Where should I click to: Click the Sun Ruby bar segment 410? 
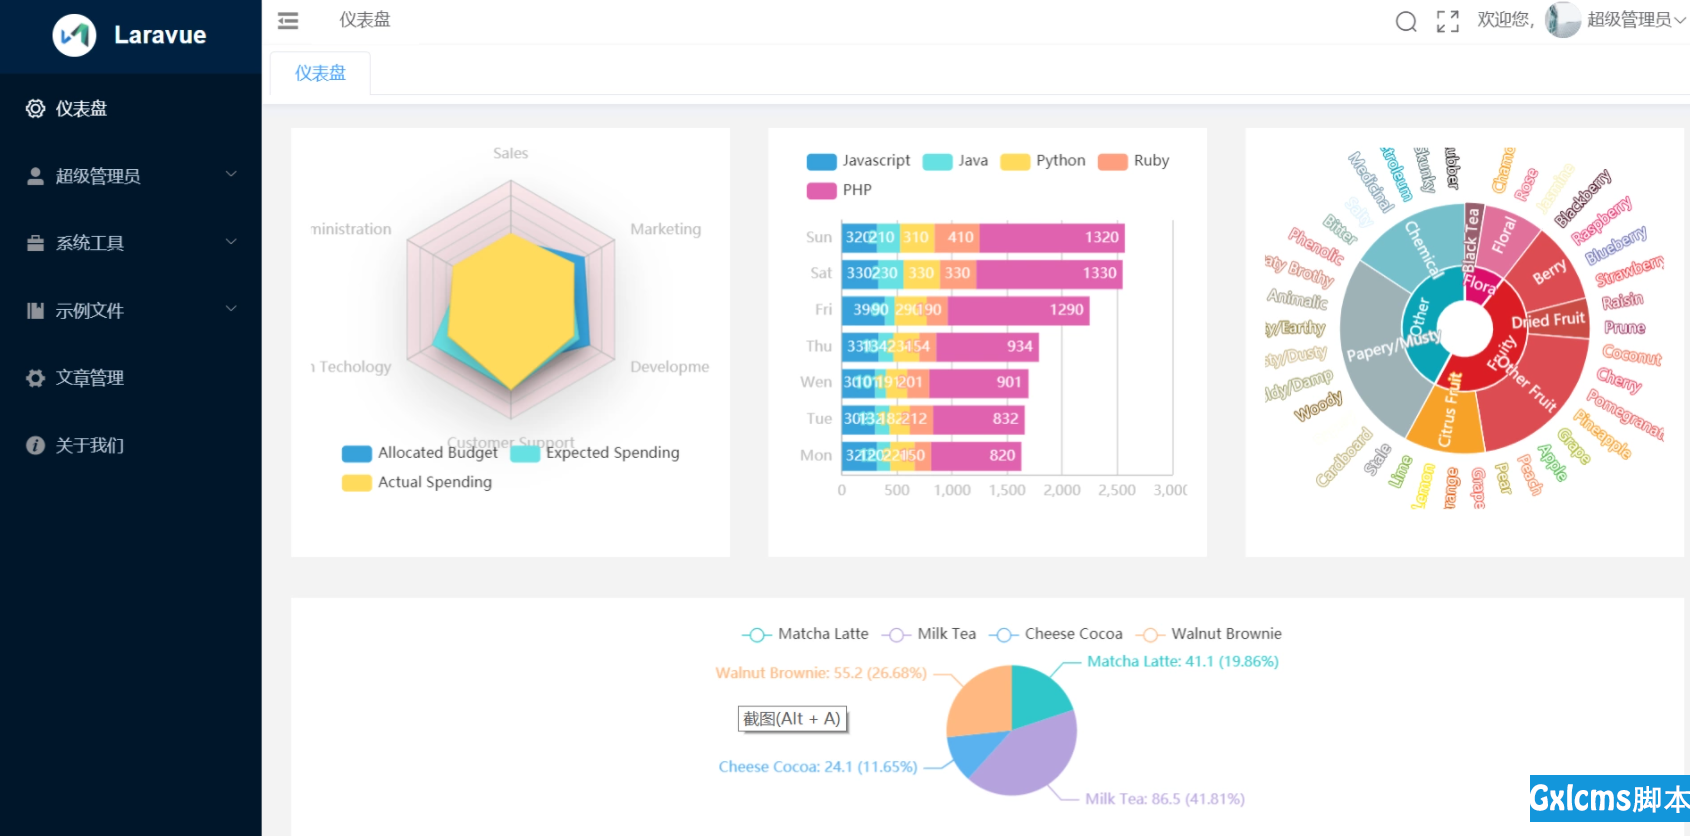(957, 237)
